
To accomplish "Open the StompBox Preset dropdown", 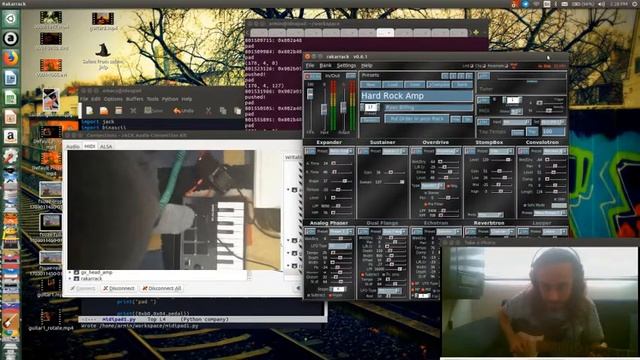I will click(x=501, y=151).
